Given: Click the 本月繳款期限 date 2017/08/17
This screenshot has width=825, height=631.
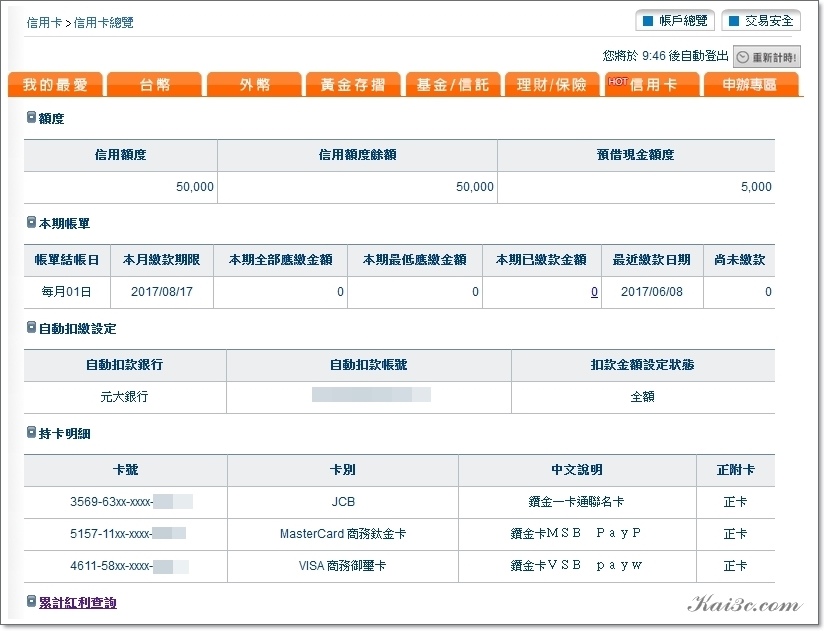Looking at the screenshot, I should pos(162,292).
